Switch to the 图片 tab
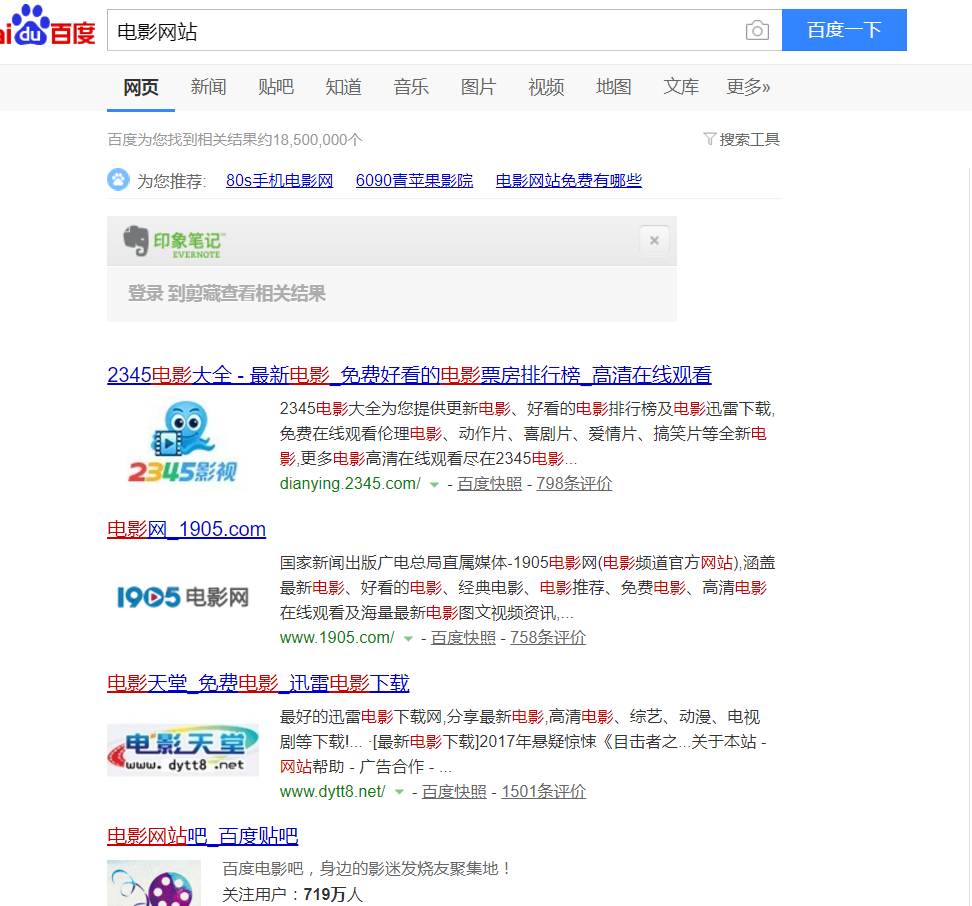 pyautogui.click(x=479, y=87)
